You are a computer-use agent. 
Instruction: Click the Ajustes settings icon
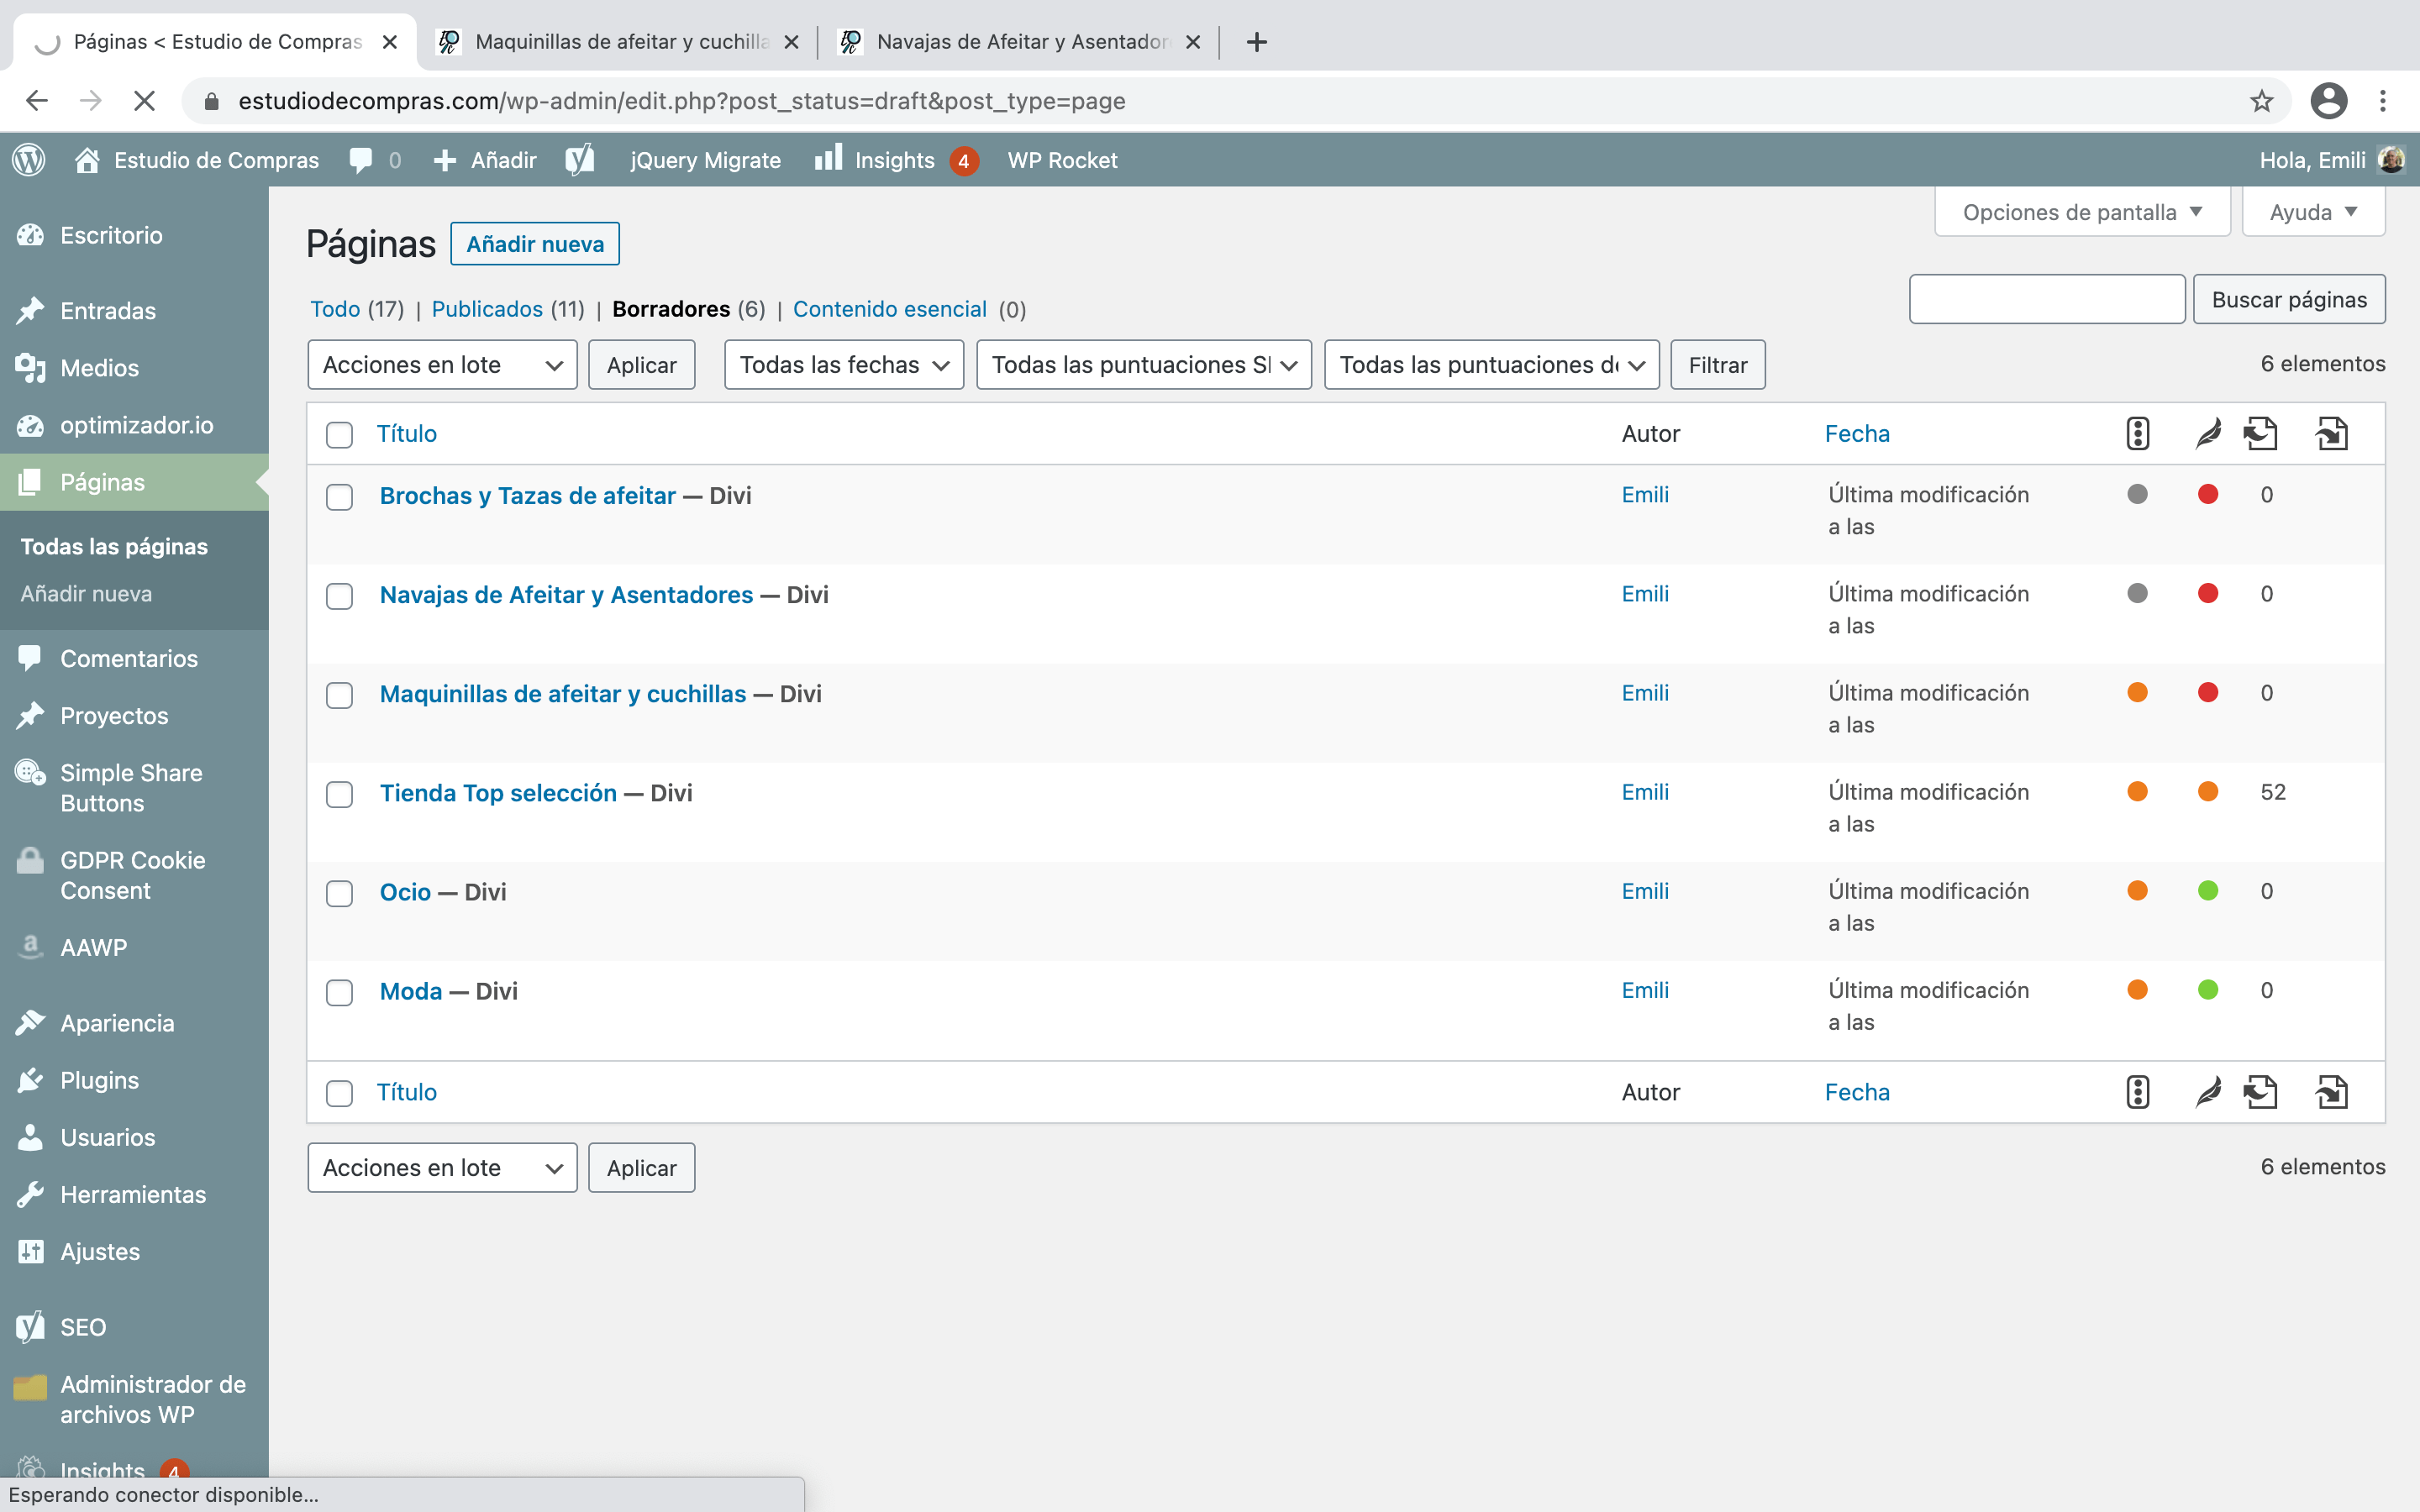click(30, 1251)
